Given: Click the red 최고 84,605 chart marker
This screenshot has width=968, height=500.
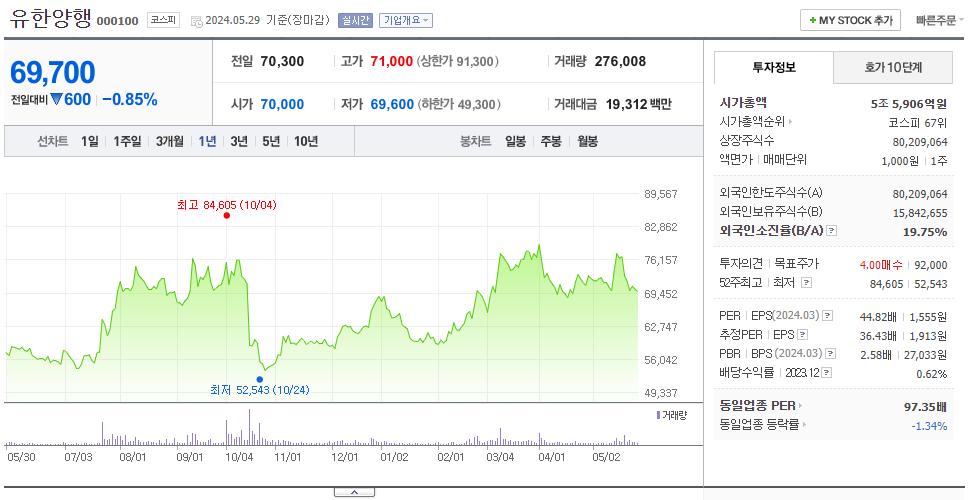Looking at the screenshot, I should 227,215.
